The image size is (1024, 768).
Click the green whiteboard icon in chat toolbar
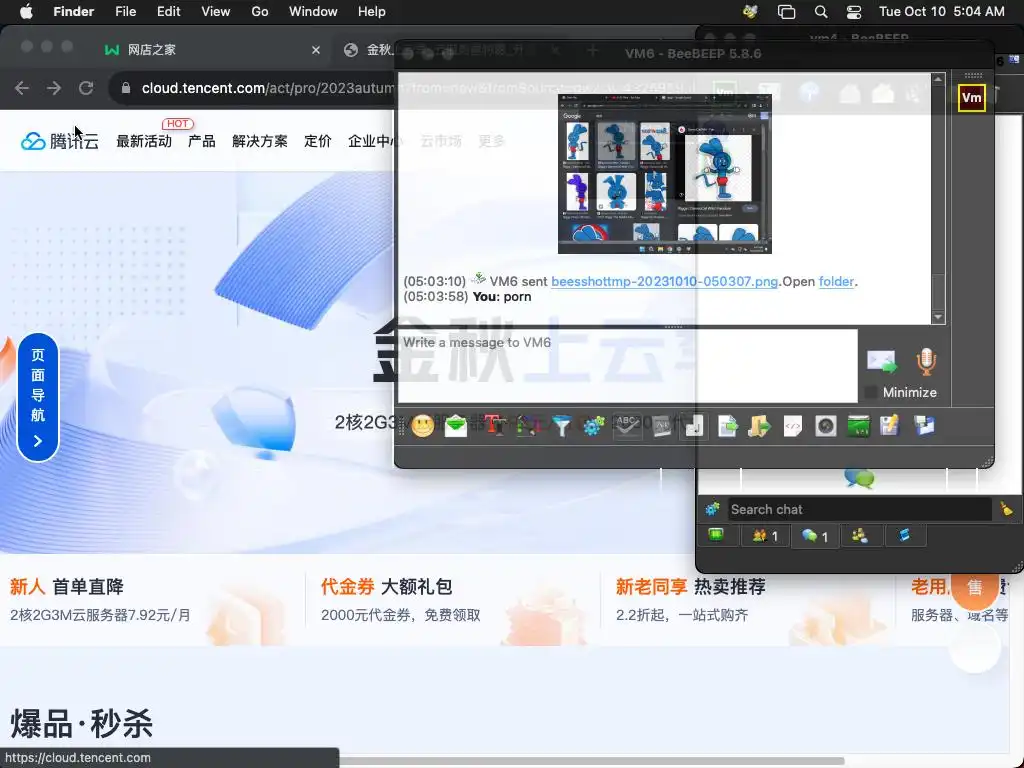click(858, 426)
